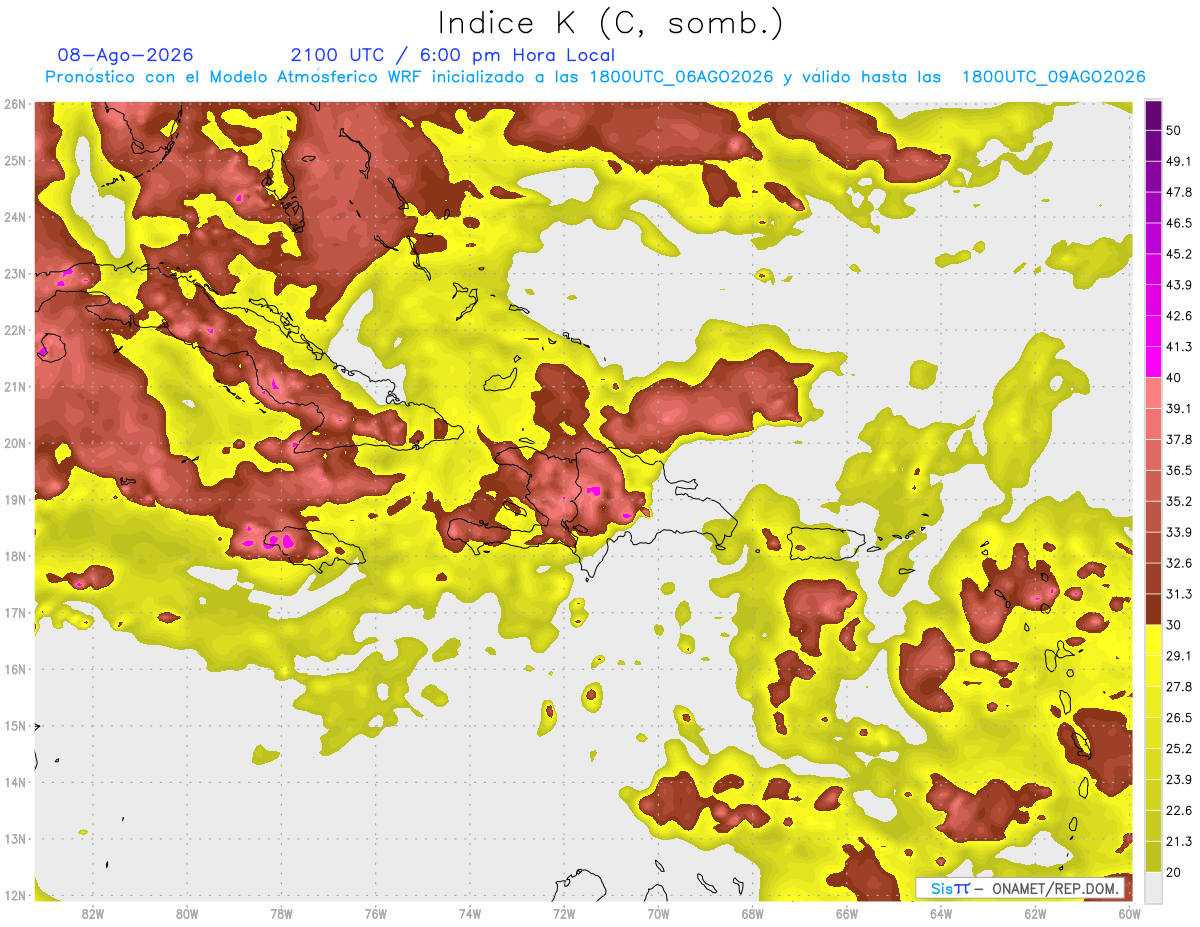This screenshot has width=1200, height=927.
Task: Click the colorbar value '25.2'
Action: click(x=1179, y=749)
